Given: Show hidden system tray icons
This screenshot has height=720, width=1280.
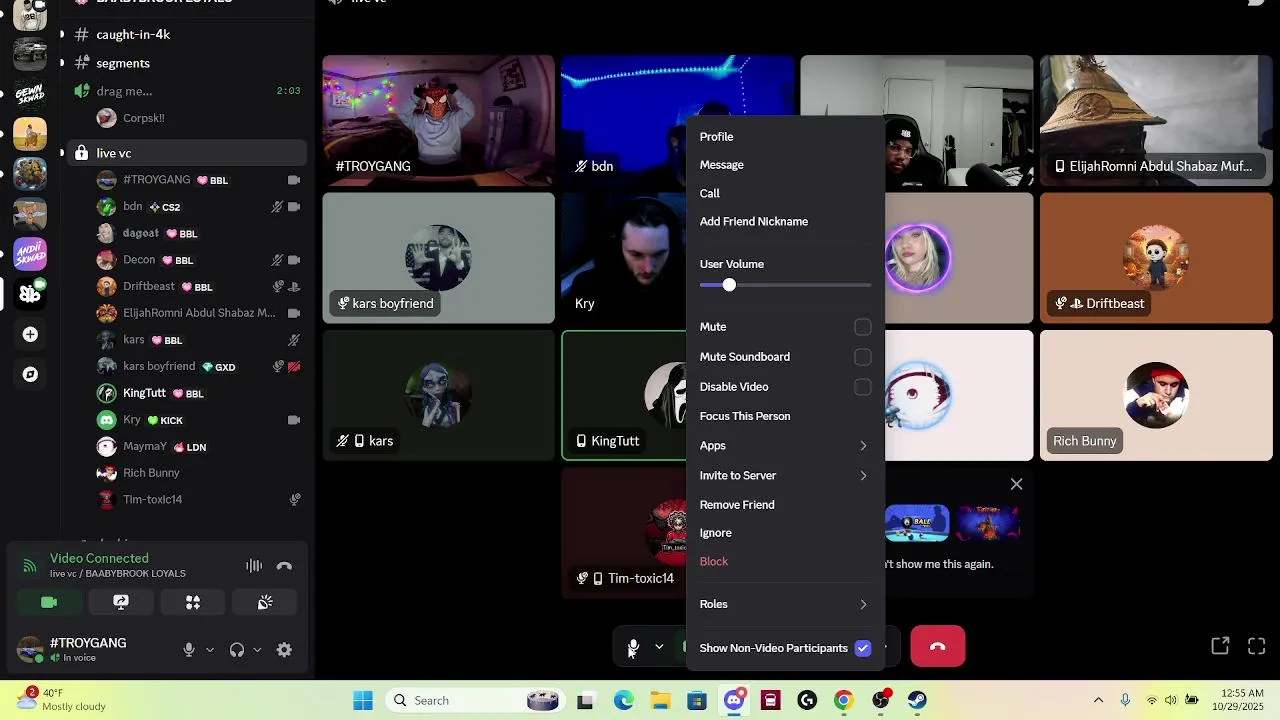Looking at the screenshot, I should tap(1098, 700).
